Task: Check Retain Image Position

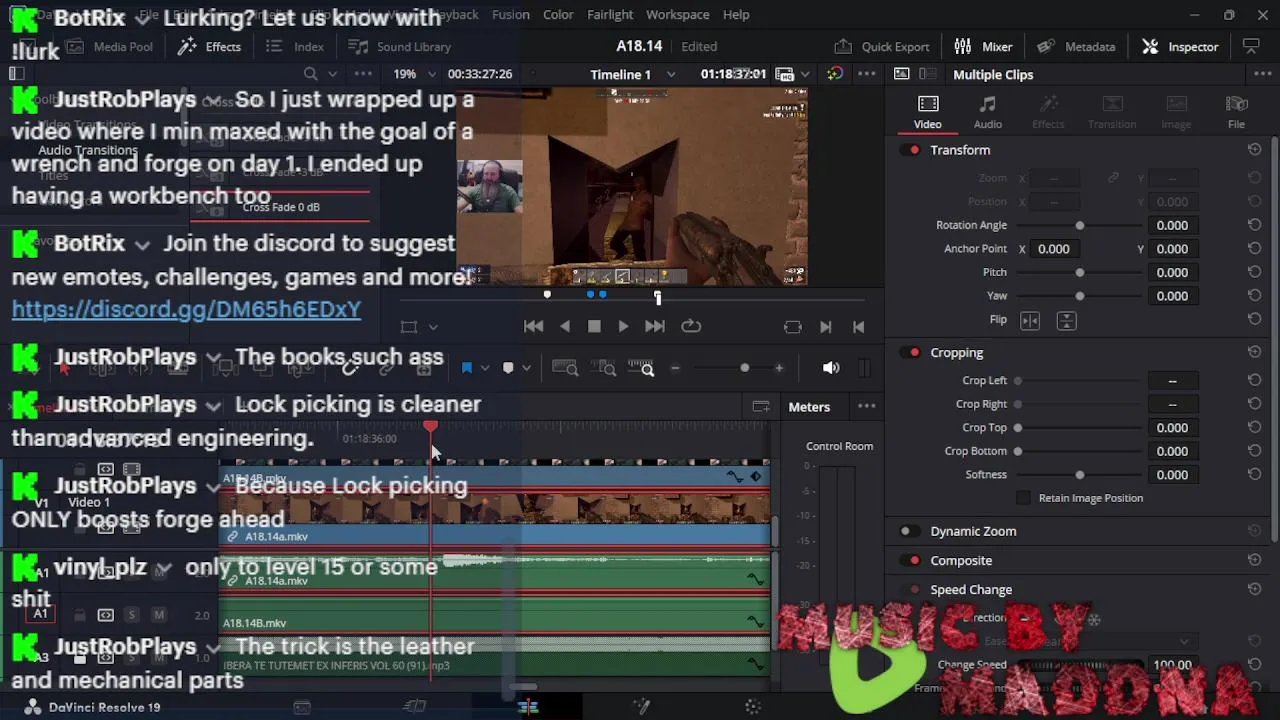Action: 1023,498
